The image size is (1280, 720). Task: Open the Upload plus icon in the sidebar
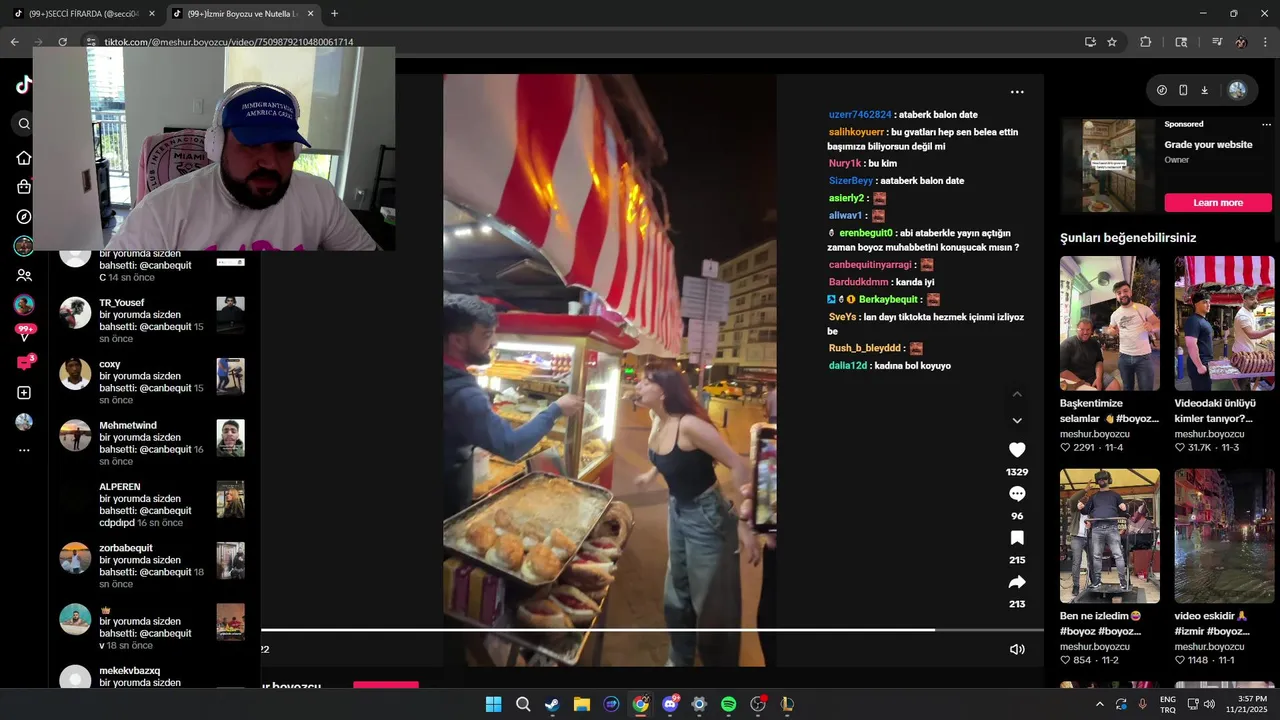[24, 393]
